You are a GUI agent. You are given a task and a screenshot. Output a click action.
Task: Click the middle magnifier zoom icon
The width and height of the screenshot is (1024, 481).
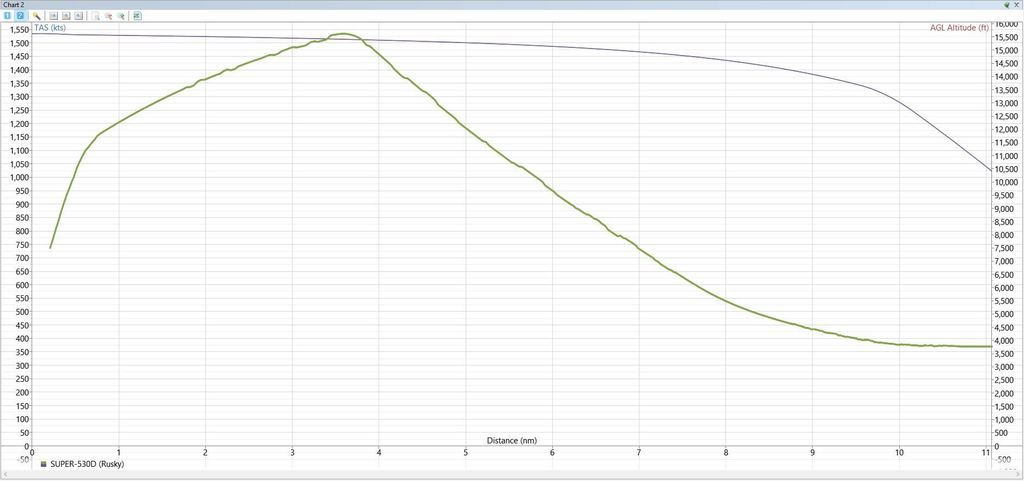(x=108, y=16)
